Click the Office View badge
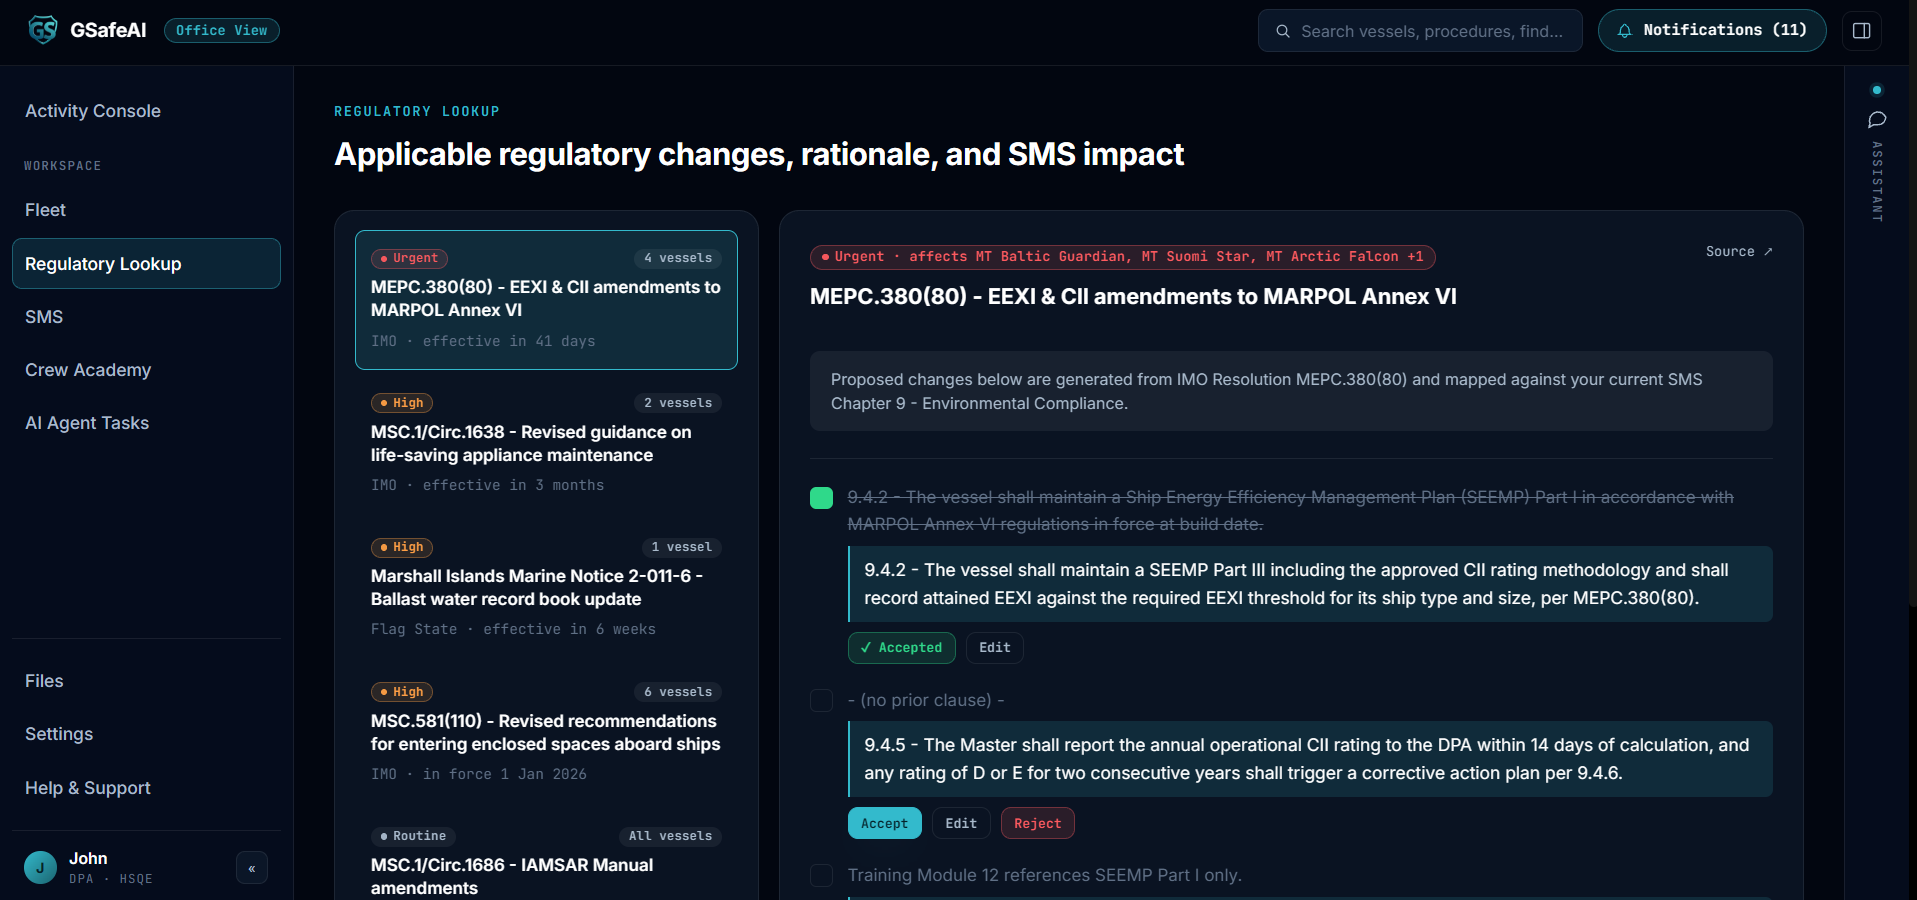 (222, 31)
